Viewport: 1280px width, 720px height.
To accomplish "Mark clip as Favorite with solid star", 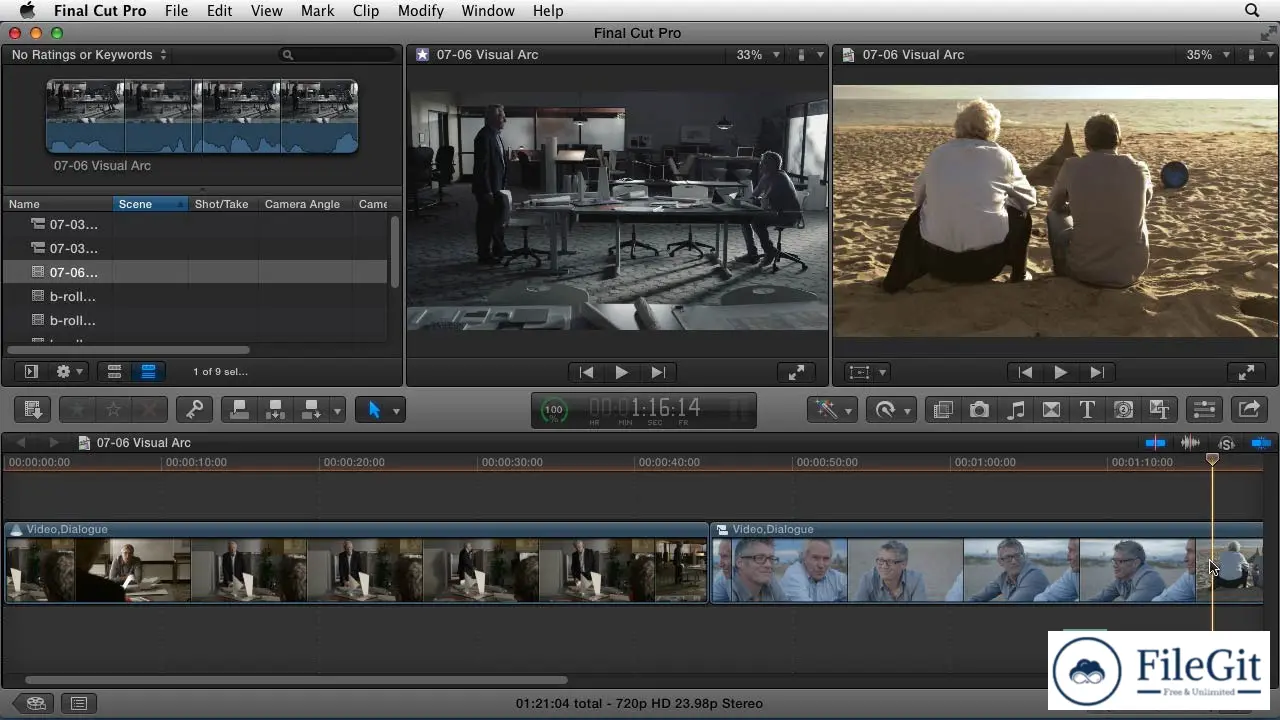I will pyautogui.click(x=77, y=409).
